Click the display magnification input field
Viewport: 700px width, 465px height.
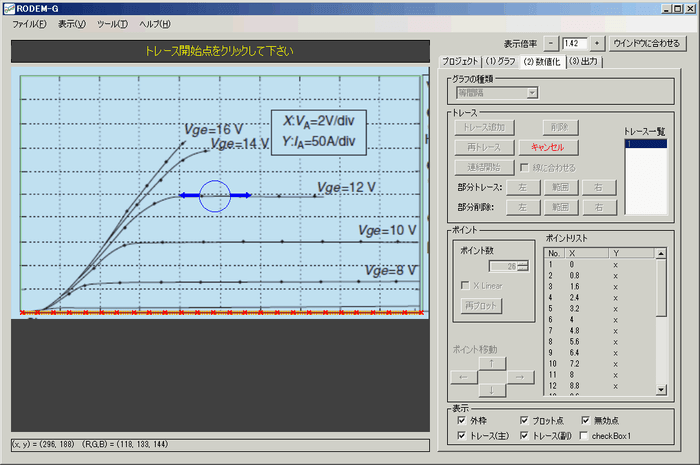575,43
